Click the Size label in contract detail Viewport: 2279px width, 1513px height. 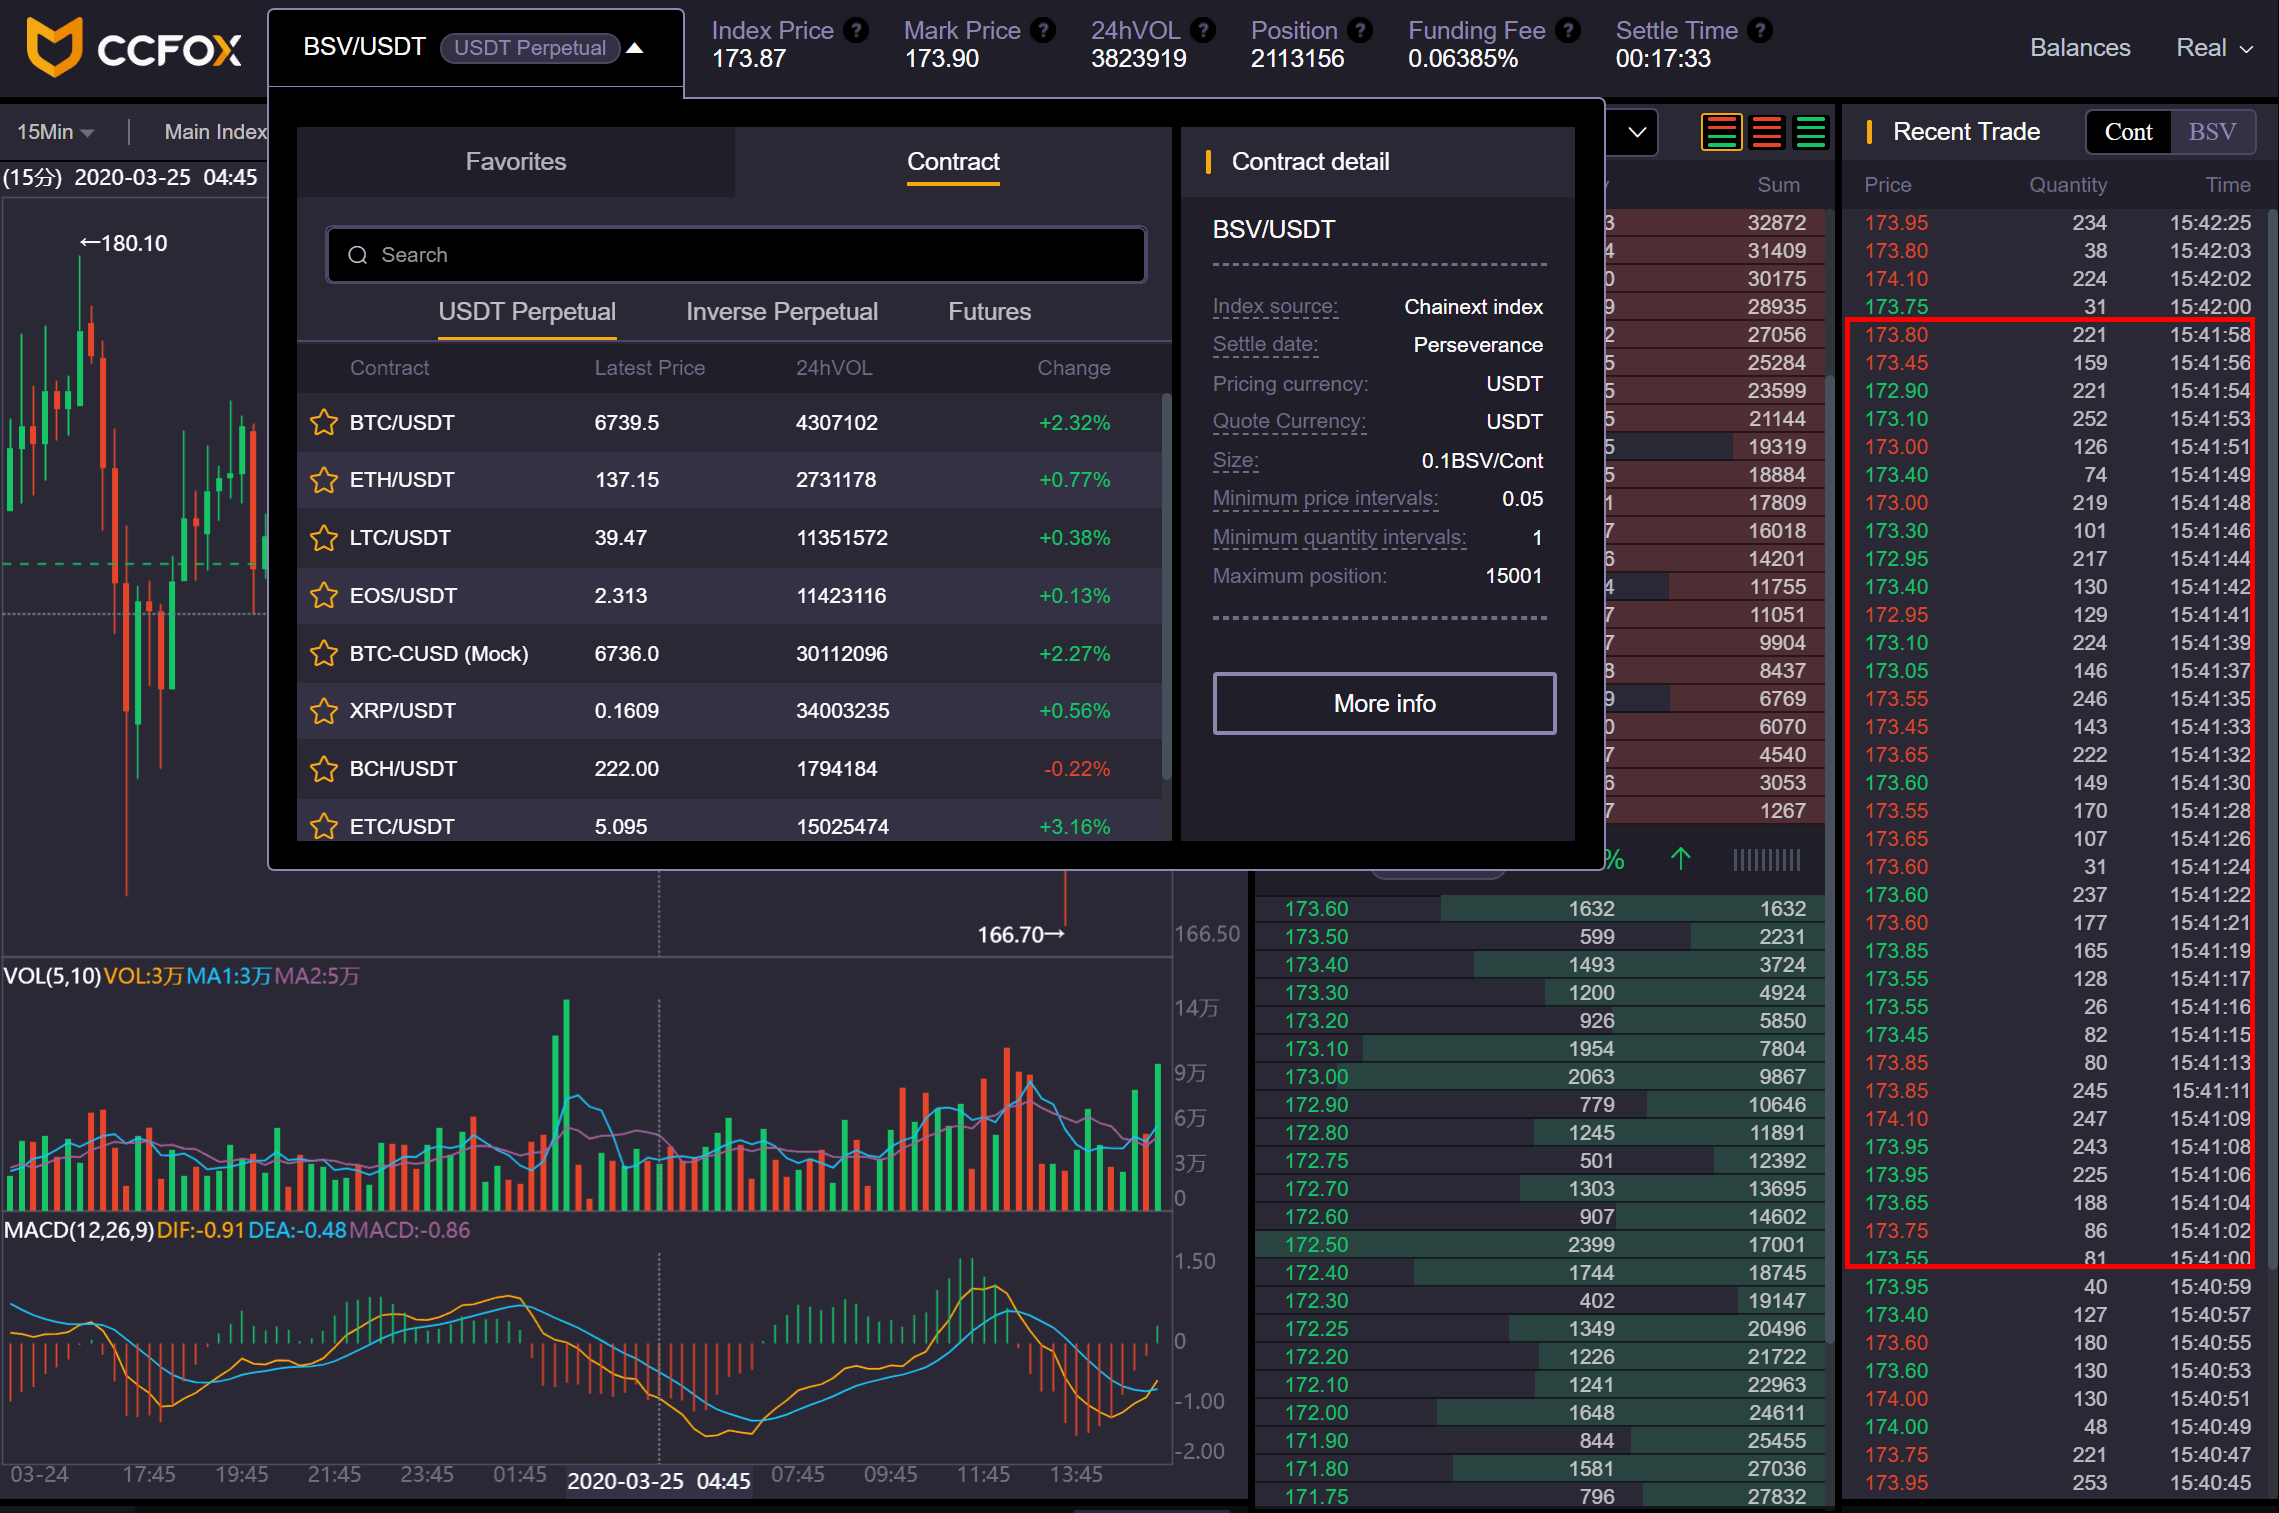[x=1235, y=461]
